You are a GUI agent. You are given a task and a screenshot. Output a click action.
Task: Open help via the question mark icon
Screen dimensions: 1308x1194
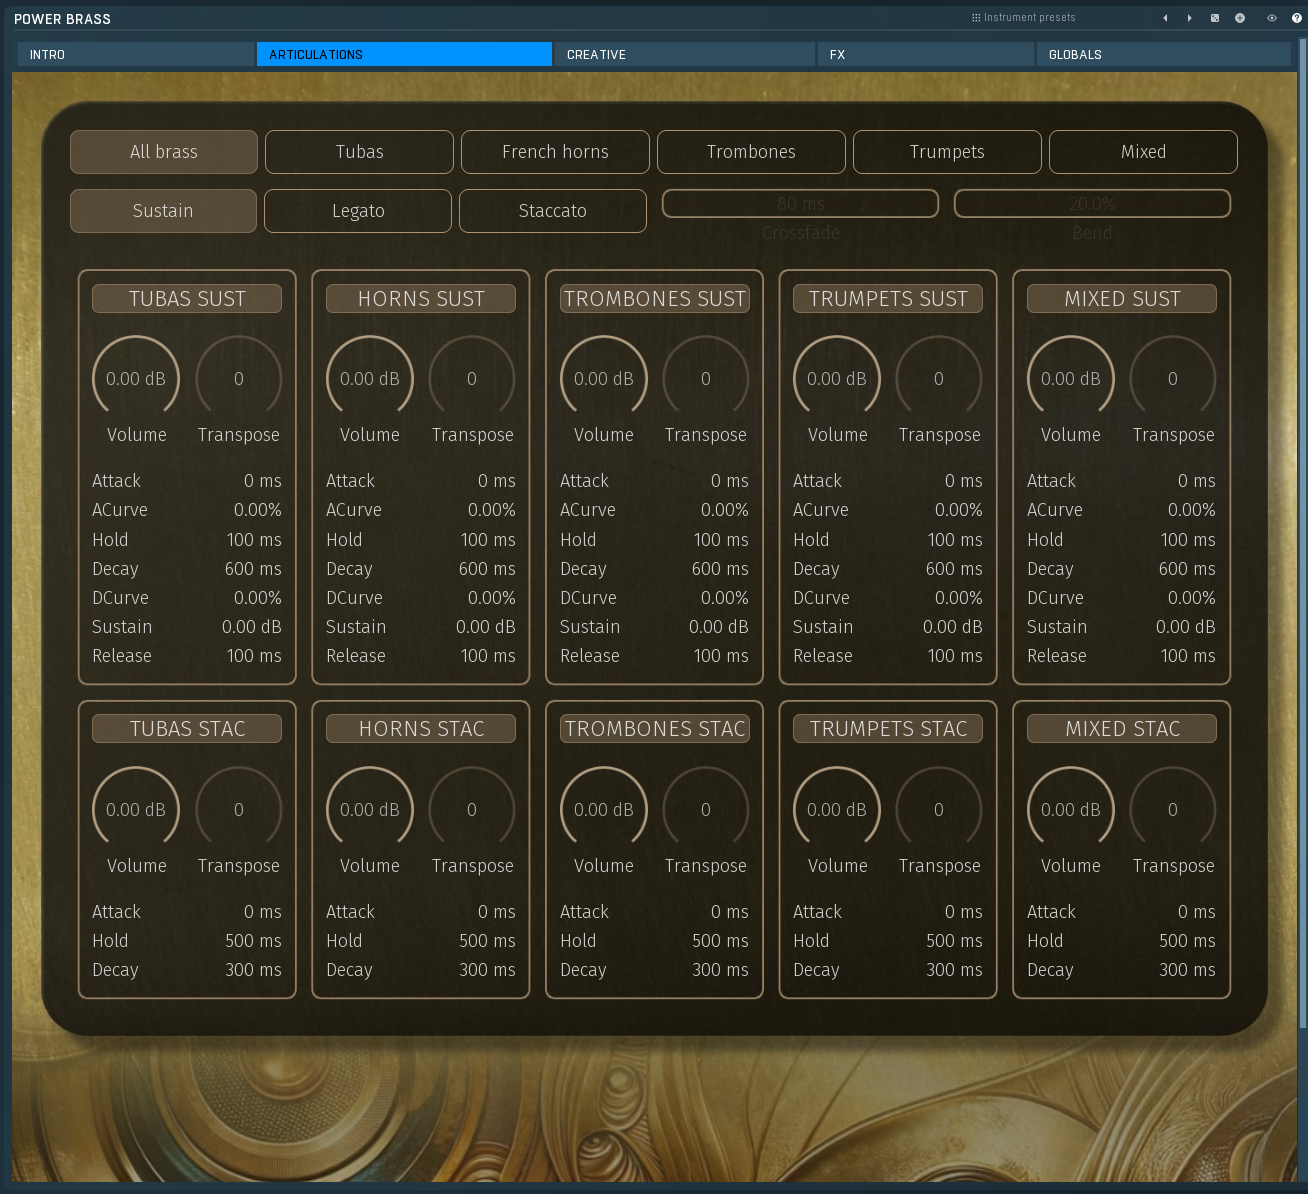(1297, 17)
